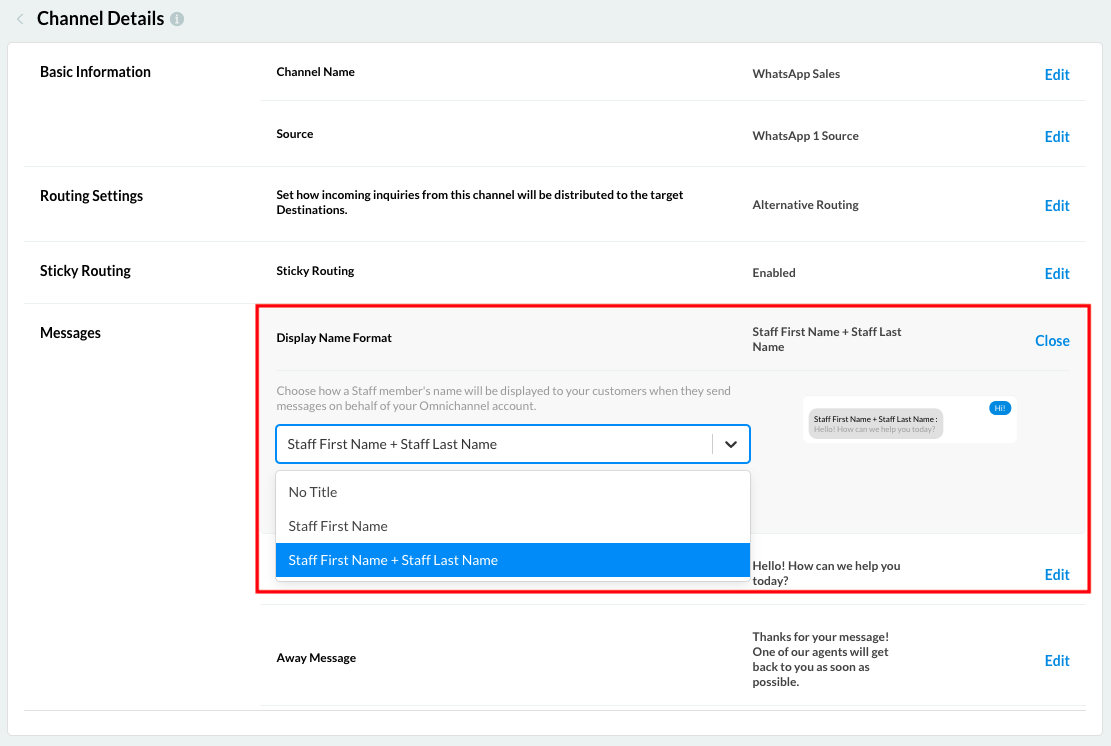Click the gray preview message bubble
Image resolution: width=1111 pixels, height=746 pixels.
[876, 424]
